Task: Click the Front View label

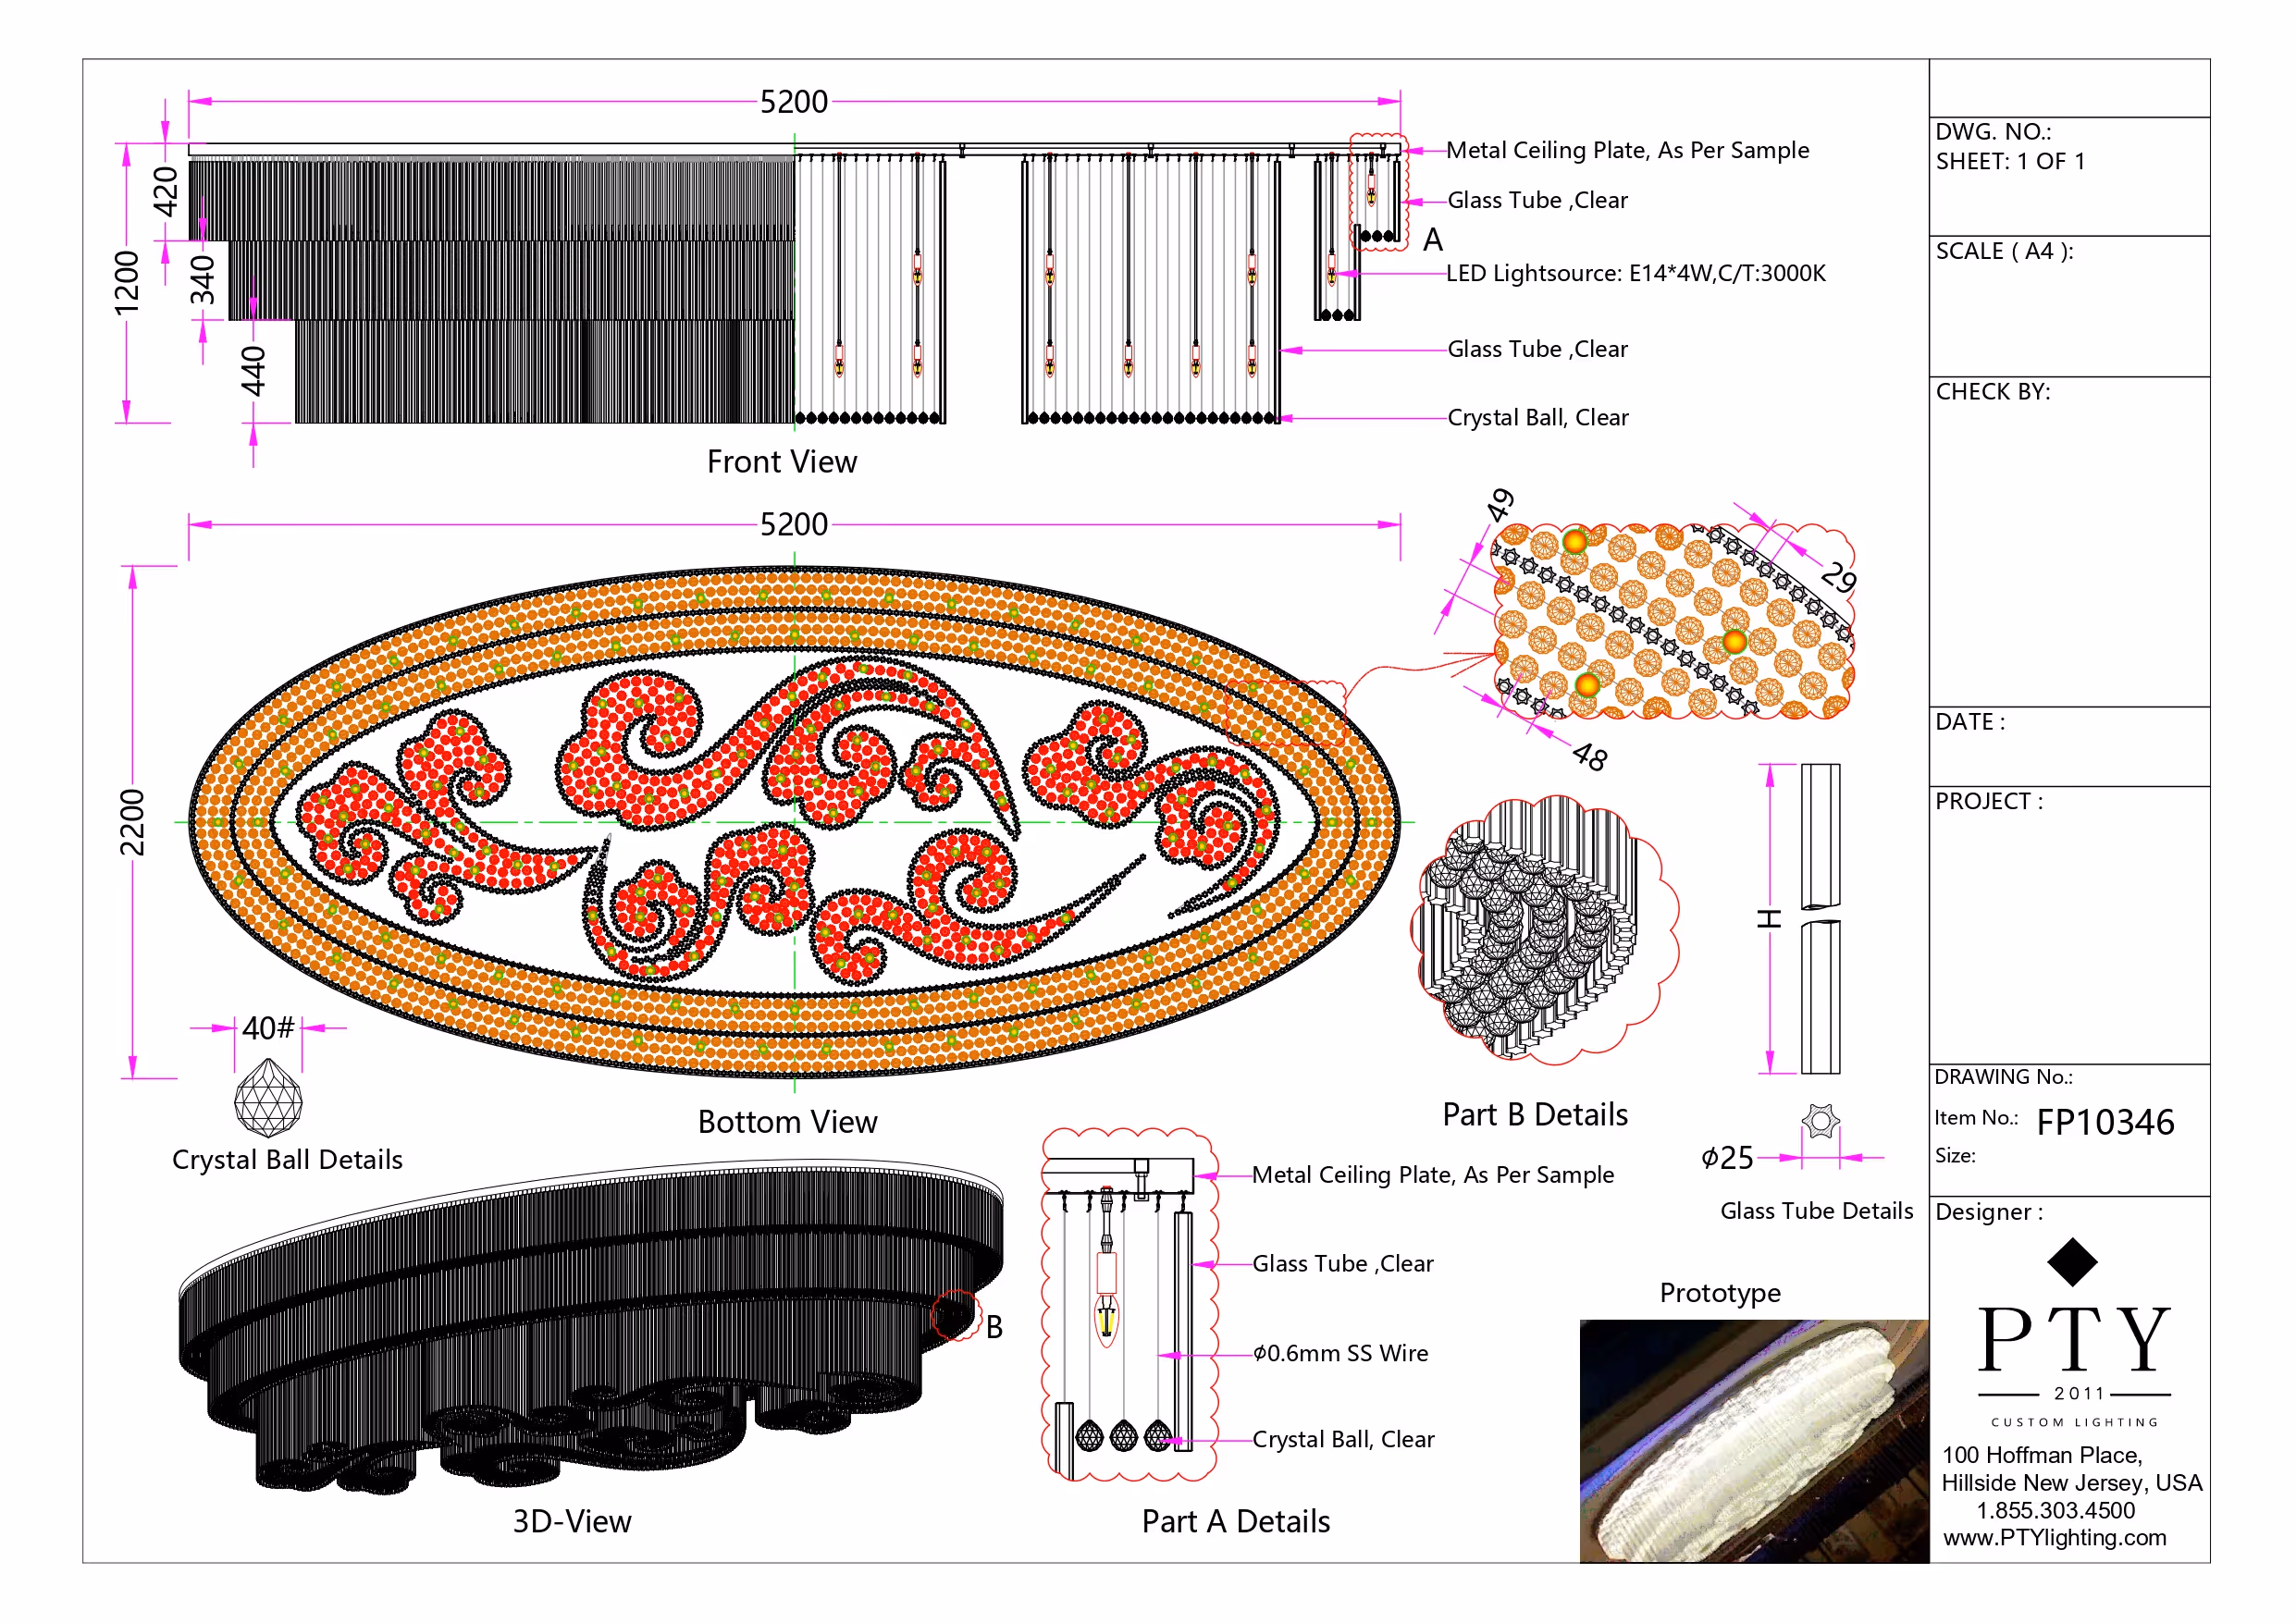Action: [x=781, y=462]
